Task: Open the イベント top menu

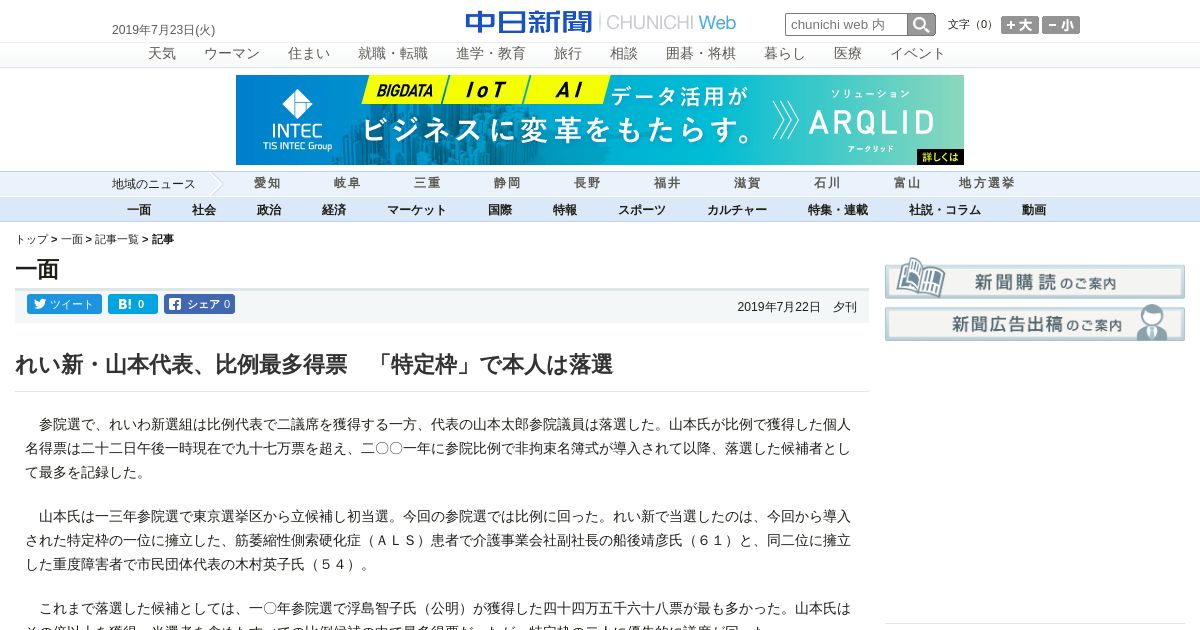Action: click(x=918, y=54)
